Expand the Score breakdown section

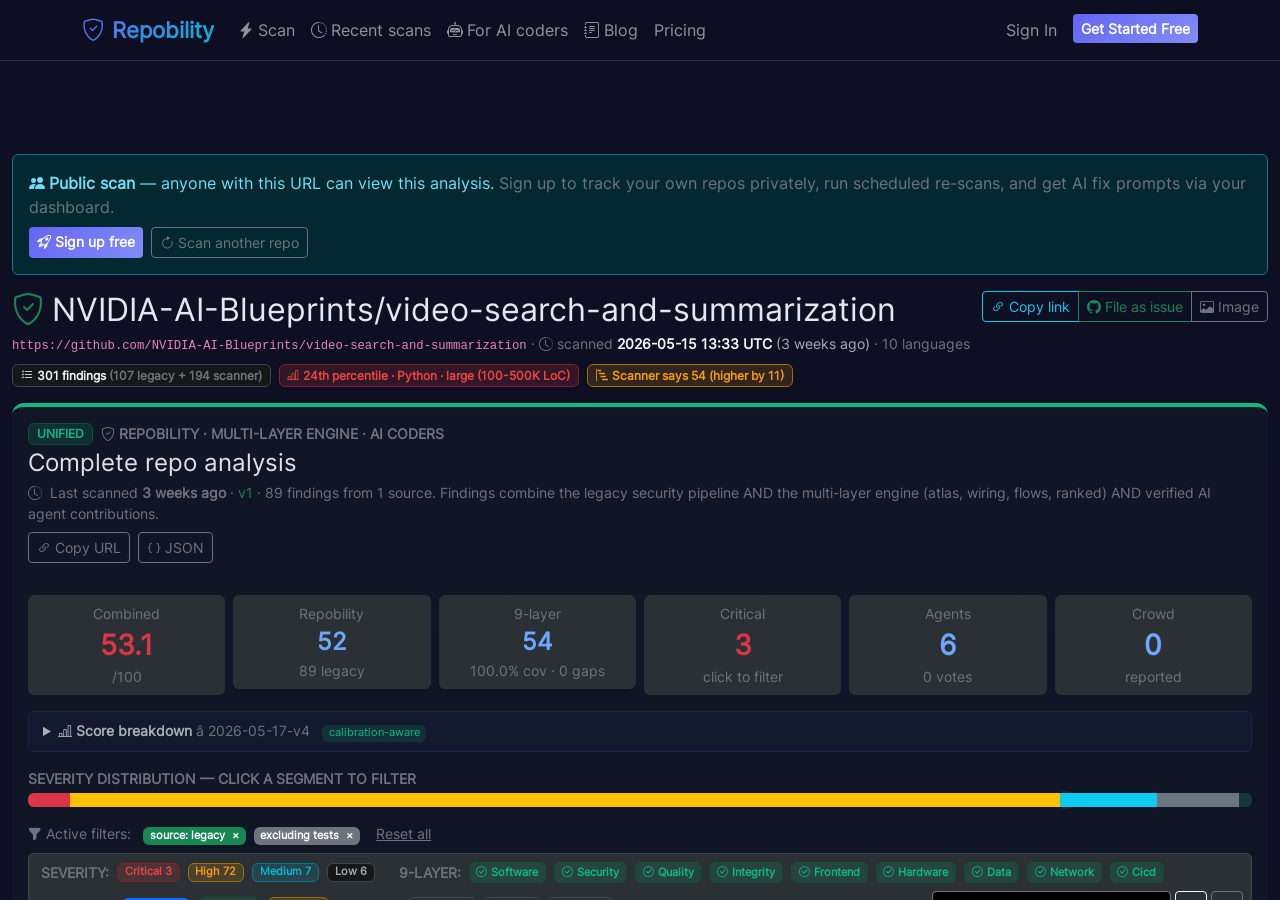[640, 731]
